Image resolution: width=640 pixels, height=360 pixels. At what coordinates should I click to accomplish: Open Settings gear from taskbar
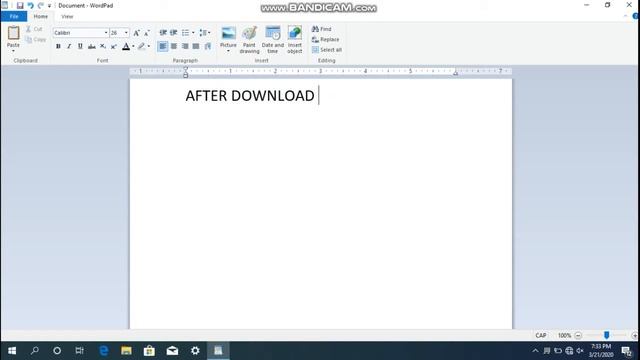pyautogui.click(x=195, y=351)
